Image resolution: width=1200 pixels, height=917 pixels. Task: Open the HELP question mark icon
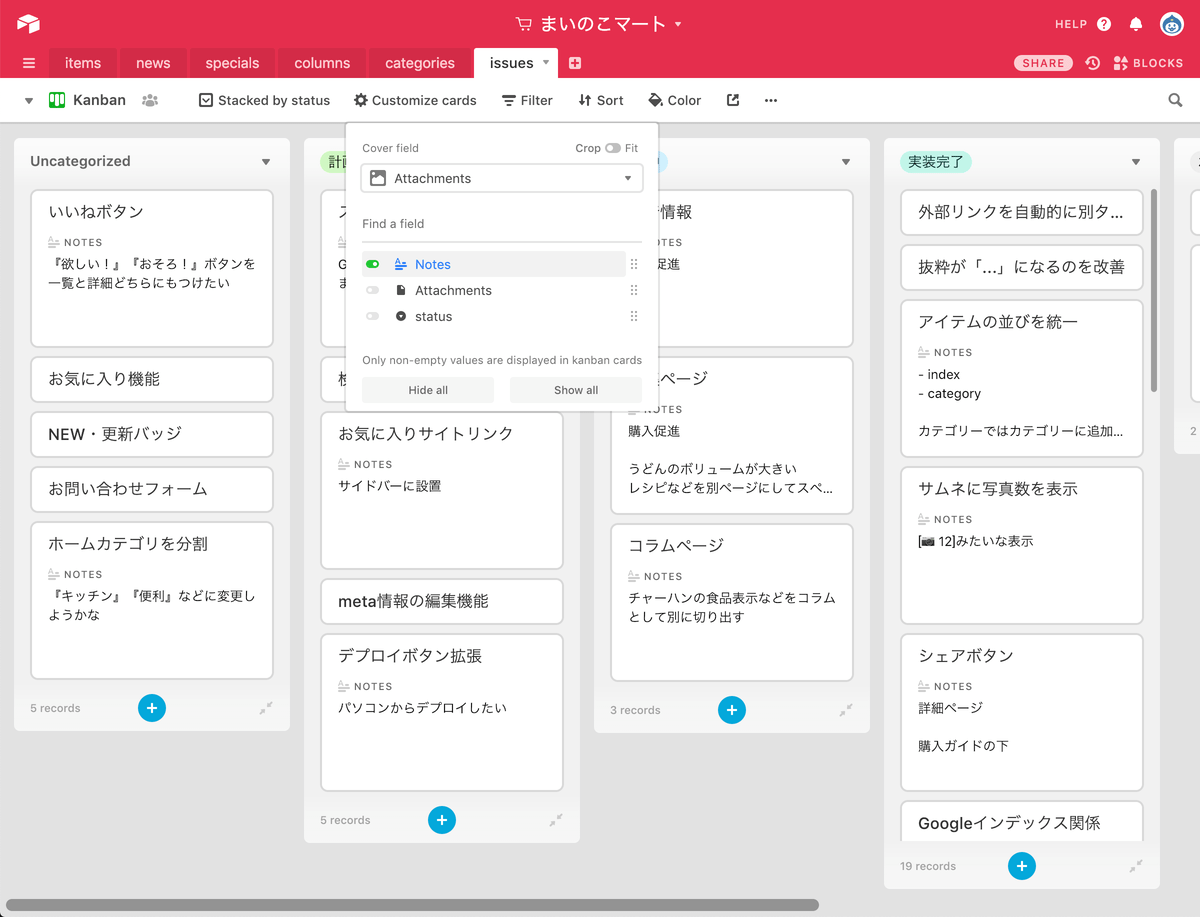tap(1103, 24)
